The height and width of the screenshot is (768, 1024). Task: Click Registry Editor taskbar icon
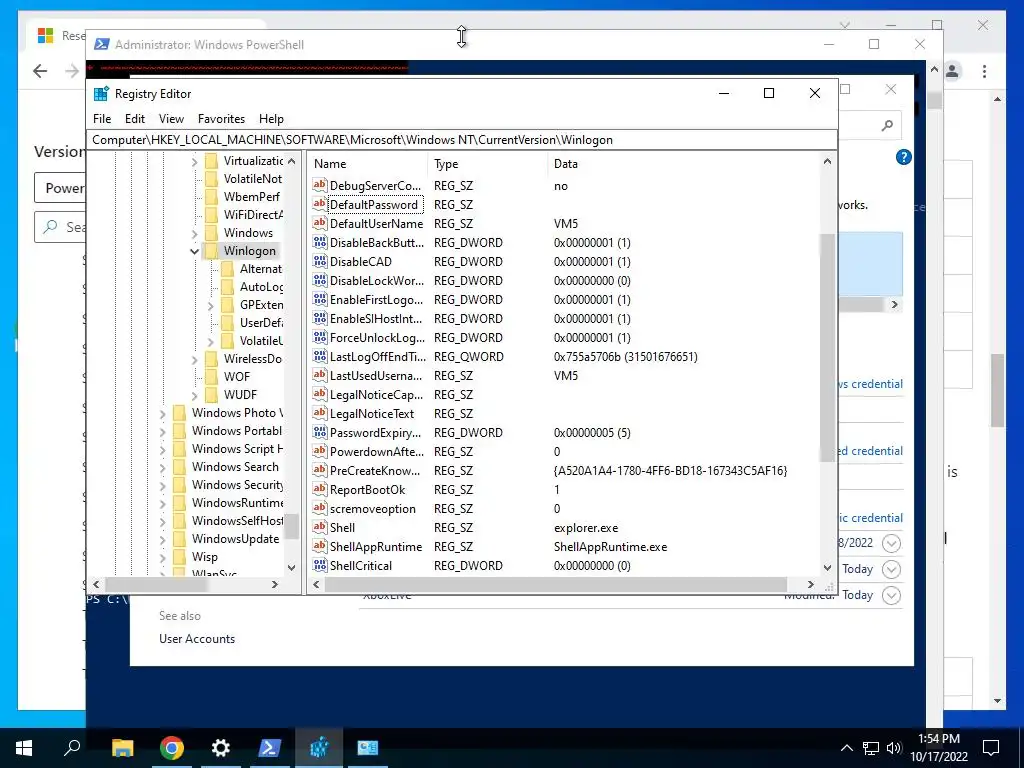pyautogui.click(x=319, y=748)
